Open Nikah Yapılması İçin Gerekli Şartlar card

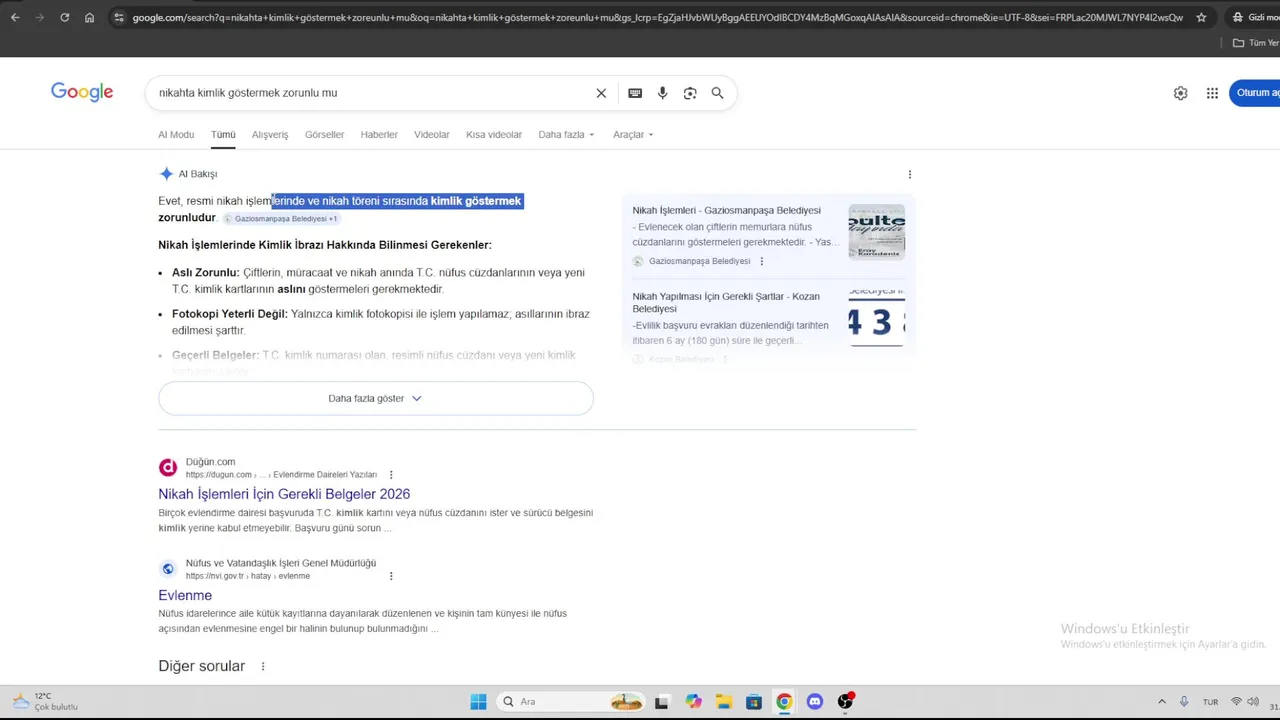(726, 302)
